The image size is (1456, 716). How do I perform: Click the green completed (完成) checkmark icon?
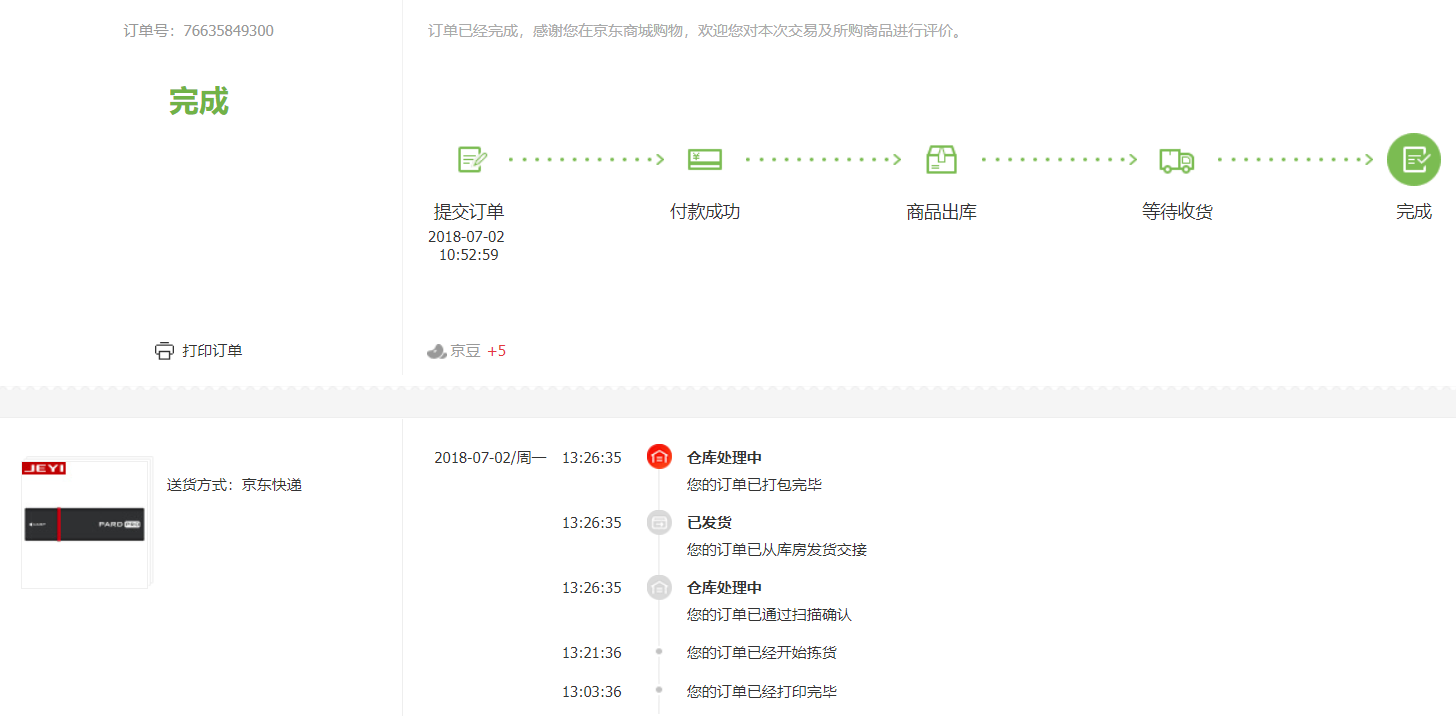pos(1413,159)
